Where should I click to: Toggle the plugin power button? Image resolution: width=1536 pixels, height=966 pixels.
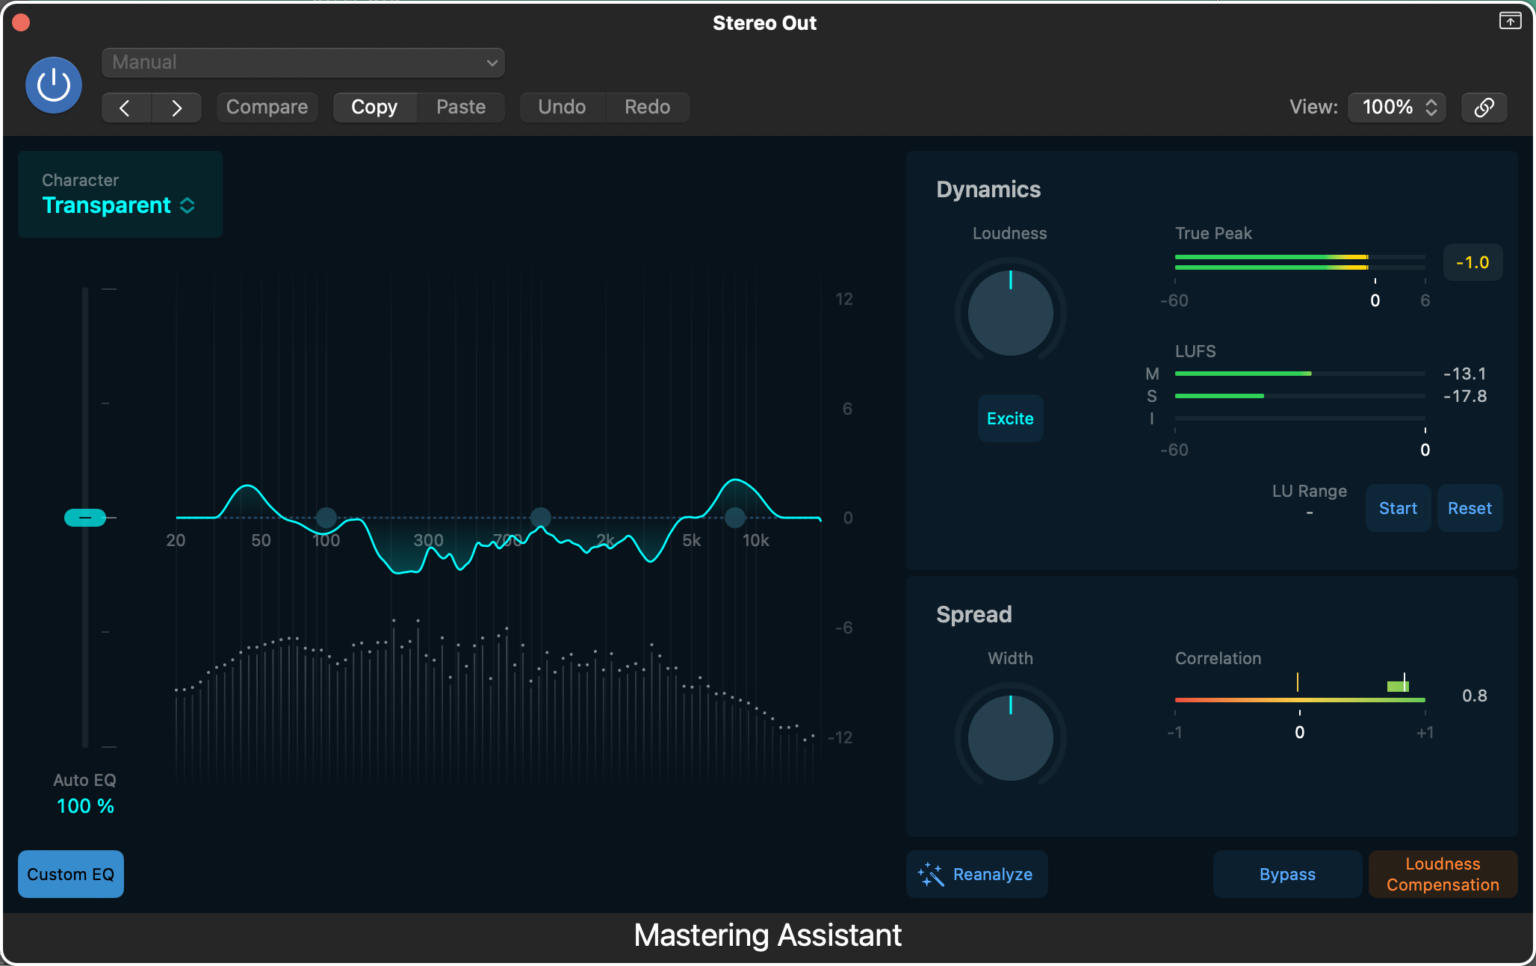coord(52,85)
